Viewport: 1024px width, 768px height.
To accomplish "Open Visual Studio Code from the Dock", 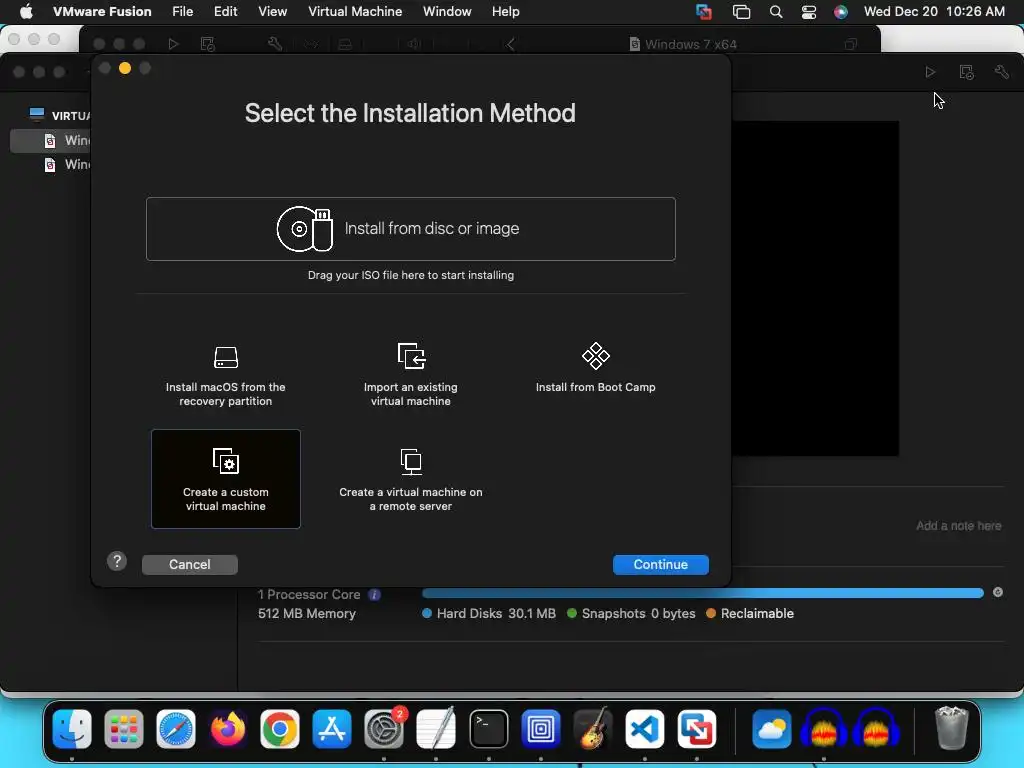I will (645, 729).
